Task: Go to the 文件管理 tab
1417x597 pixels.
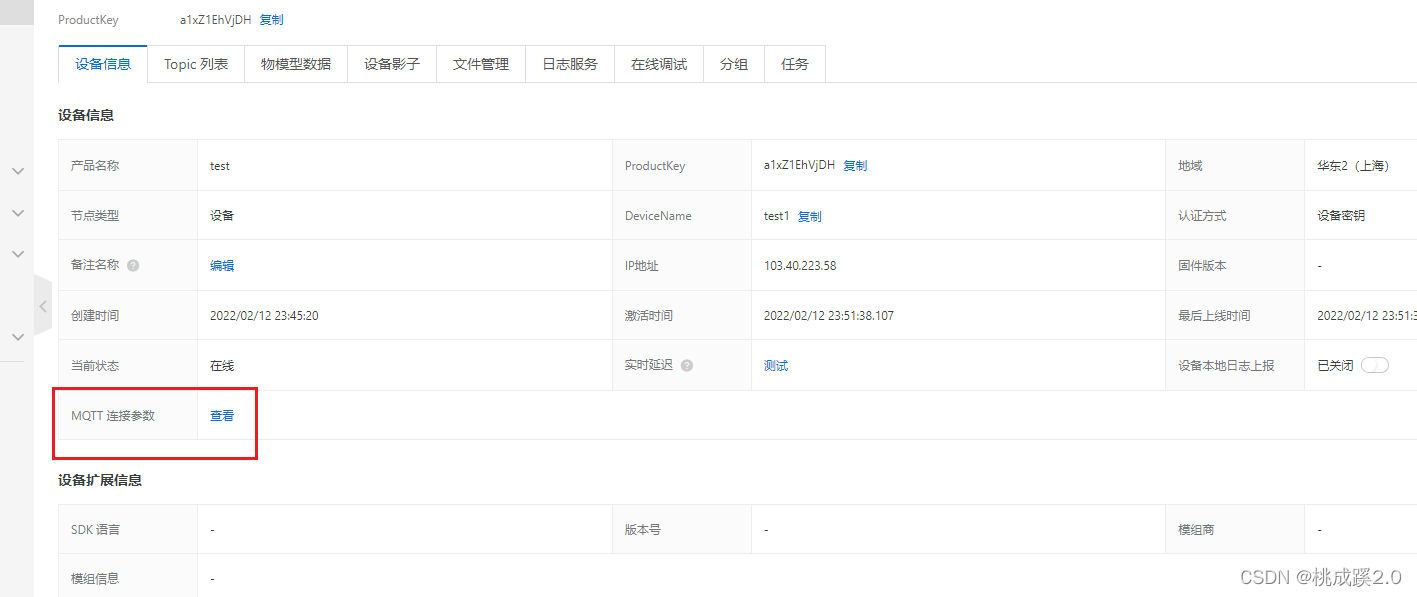Action: click(481, 64)
